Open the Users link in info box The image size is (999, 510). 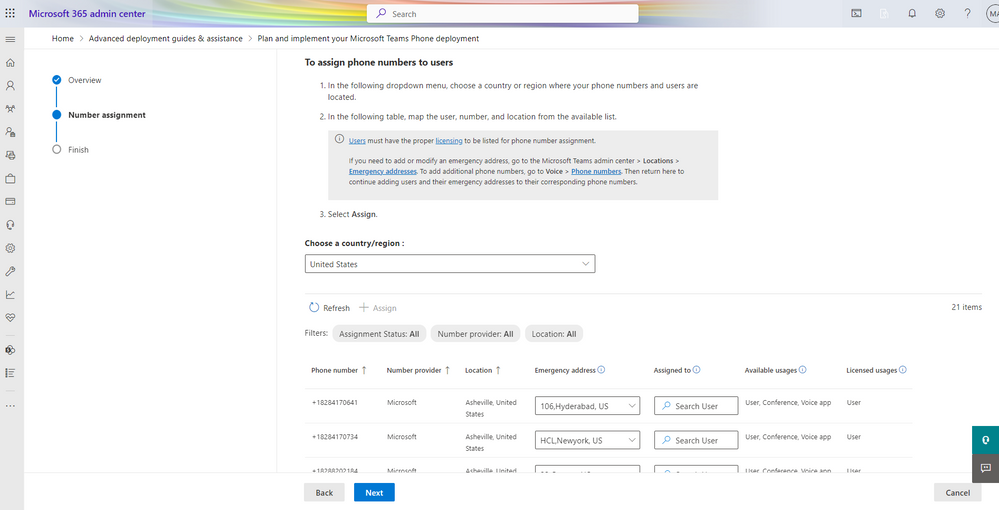pyautogui.click(x=357, y=140)
